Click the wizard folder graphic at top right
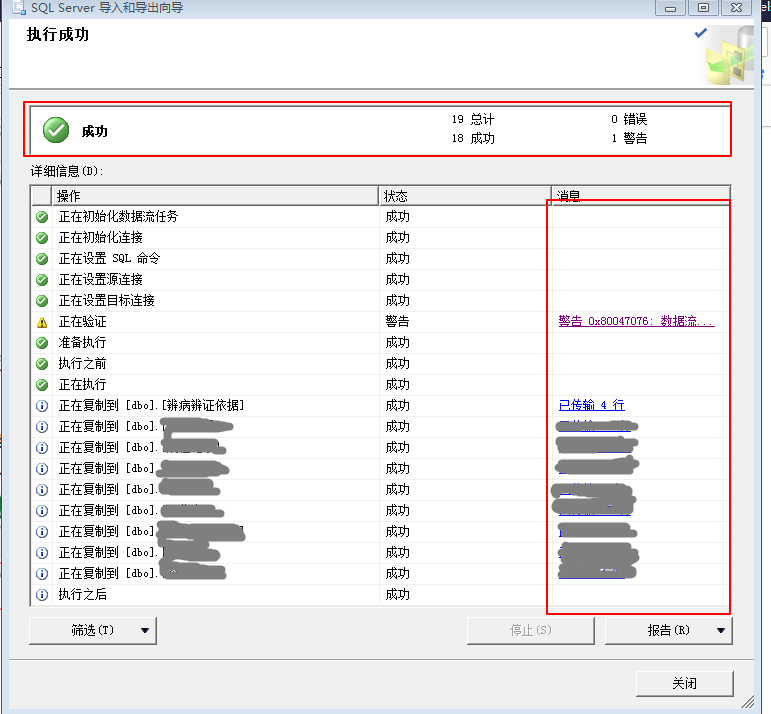Viewport: 771px width, 714px height. [730, 55]
